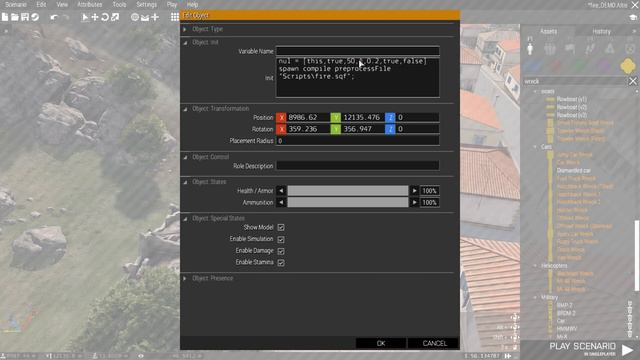640x360 pixels.
Task: Toggle the Enable Simulation checkbox
Action: click(281, 239)
